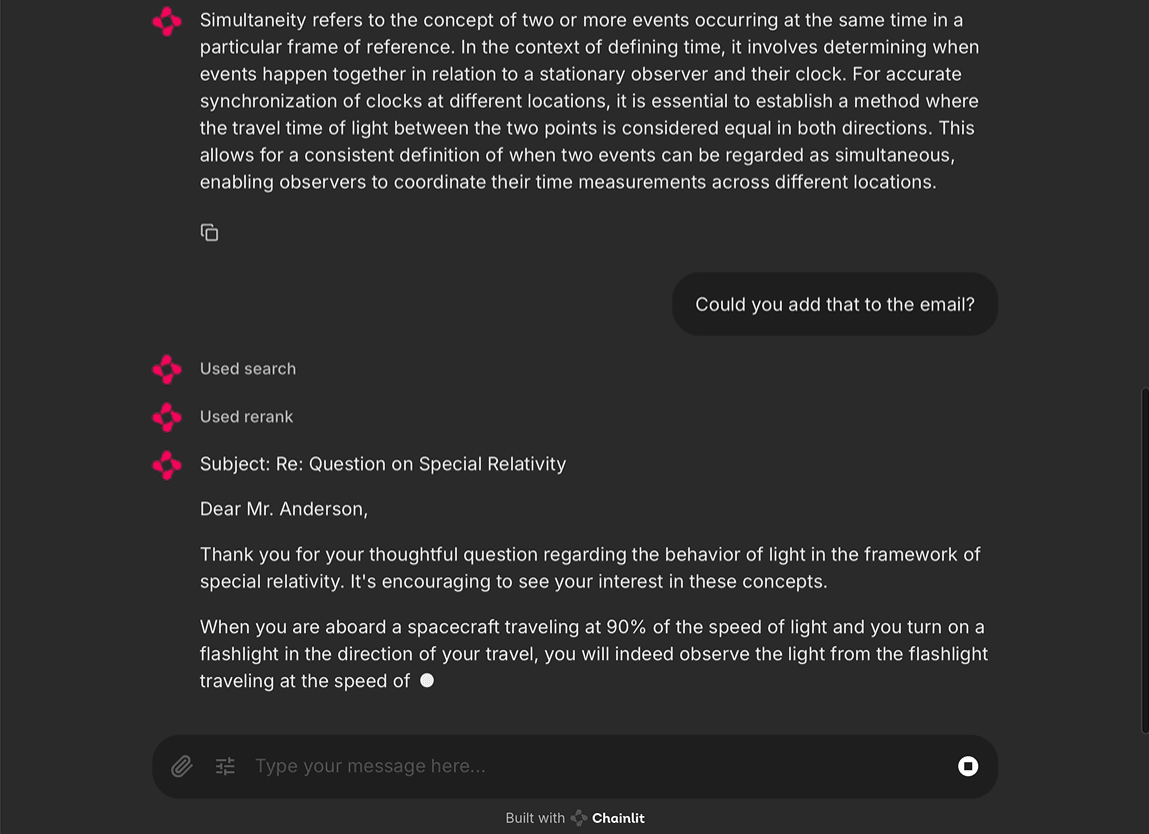1149x834 pixels.
Task: Click the avatar beside the email Subject line
Action: point(167,465)
